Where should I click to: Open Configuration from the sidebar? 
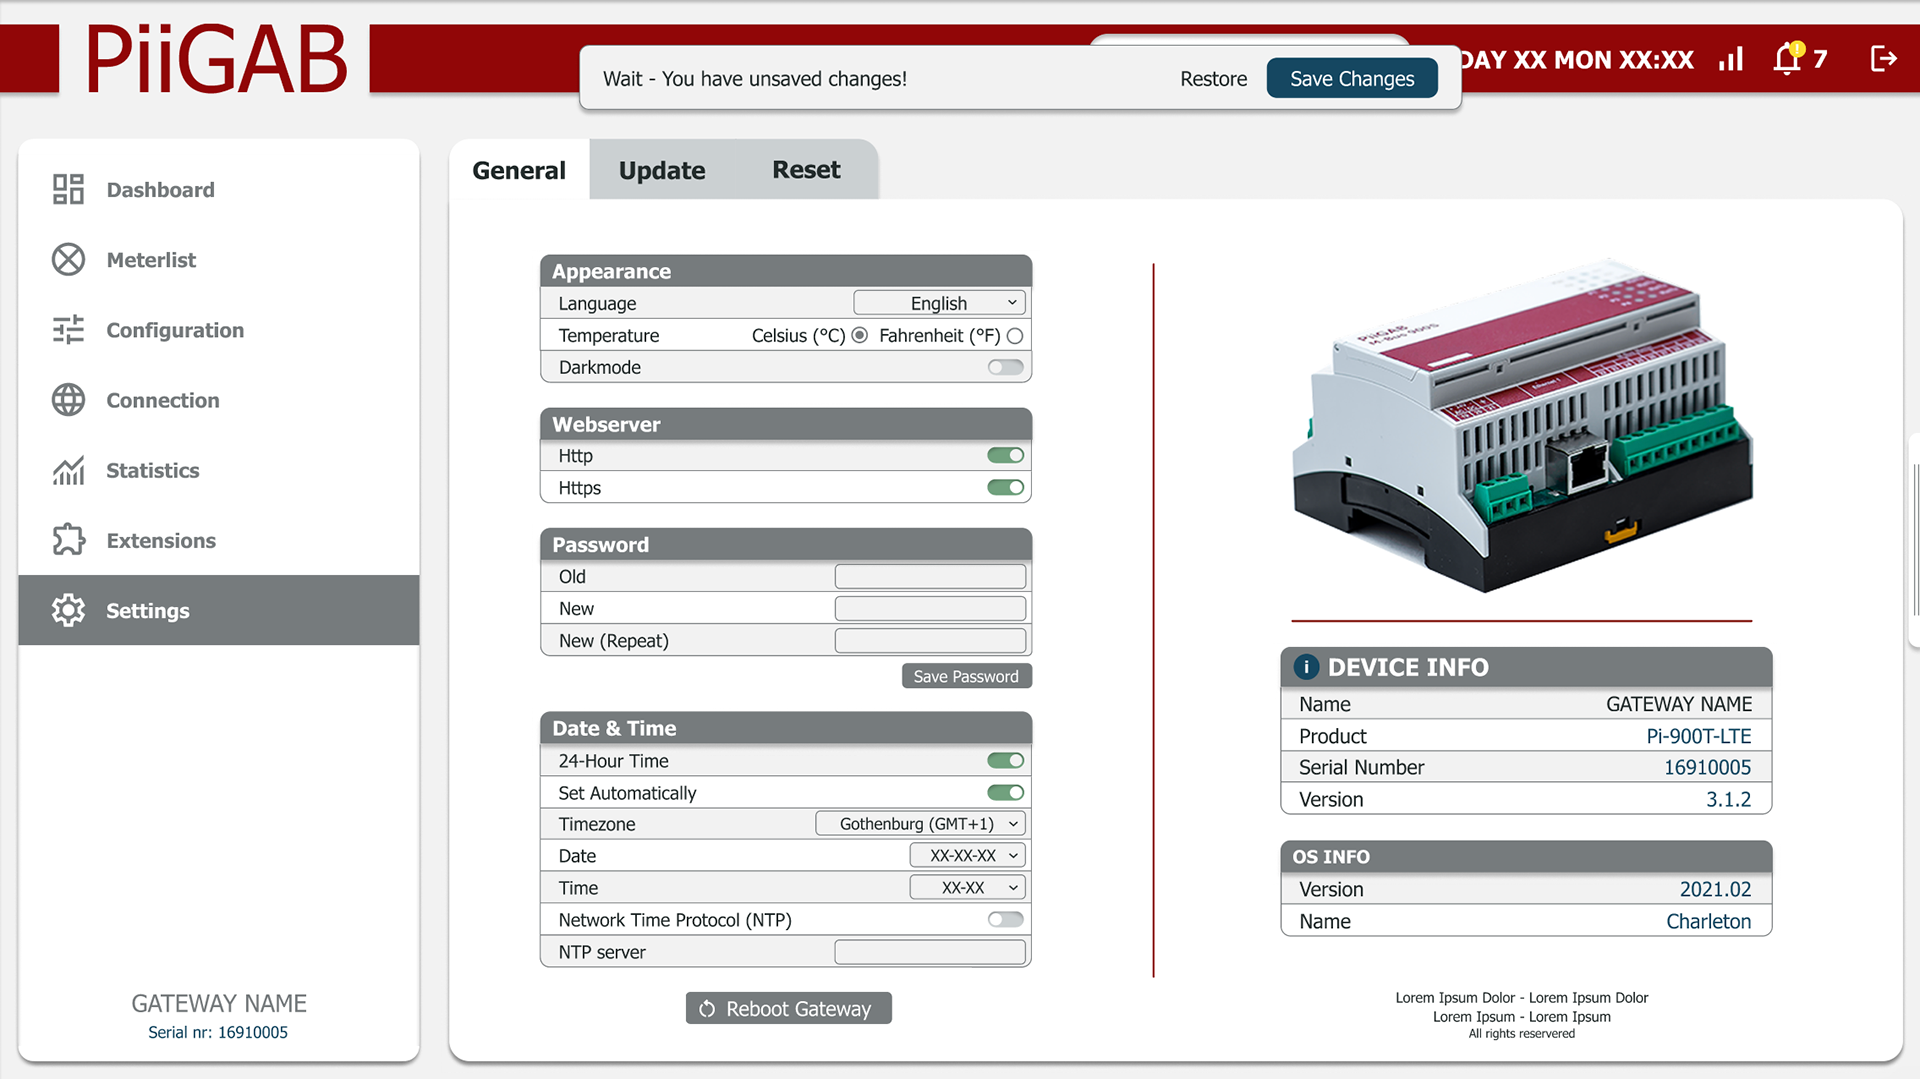click(x=218, y=329)
